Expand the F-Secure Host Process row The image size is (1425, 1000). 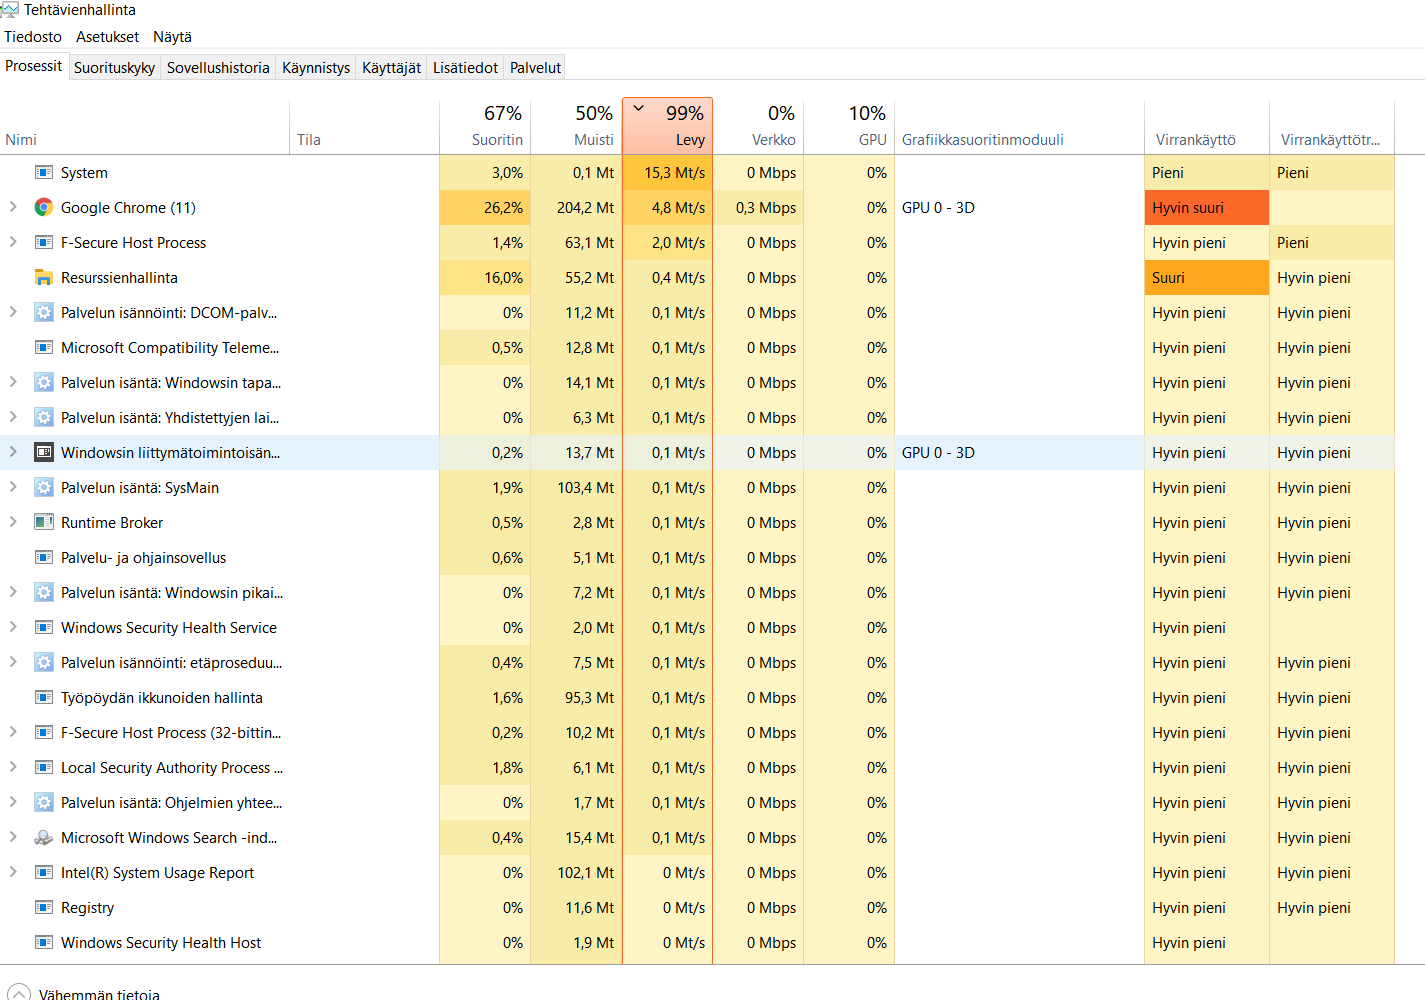click(x=13, y=242)
